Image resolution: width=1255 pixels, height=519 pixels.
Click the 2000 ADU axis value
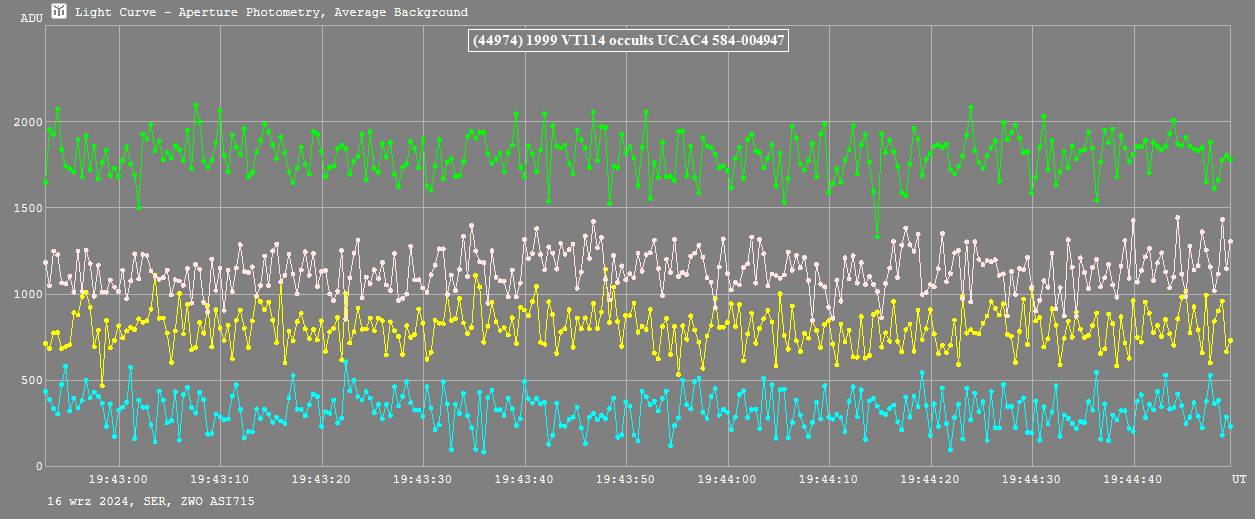pos(28,122)
